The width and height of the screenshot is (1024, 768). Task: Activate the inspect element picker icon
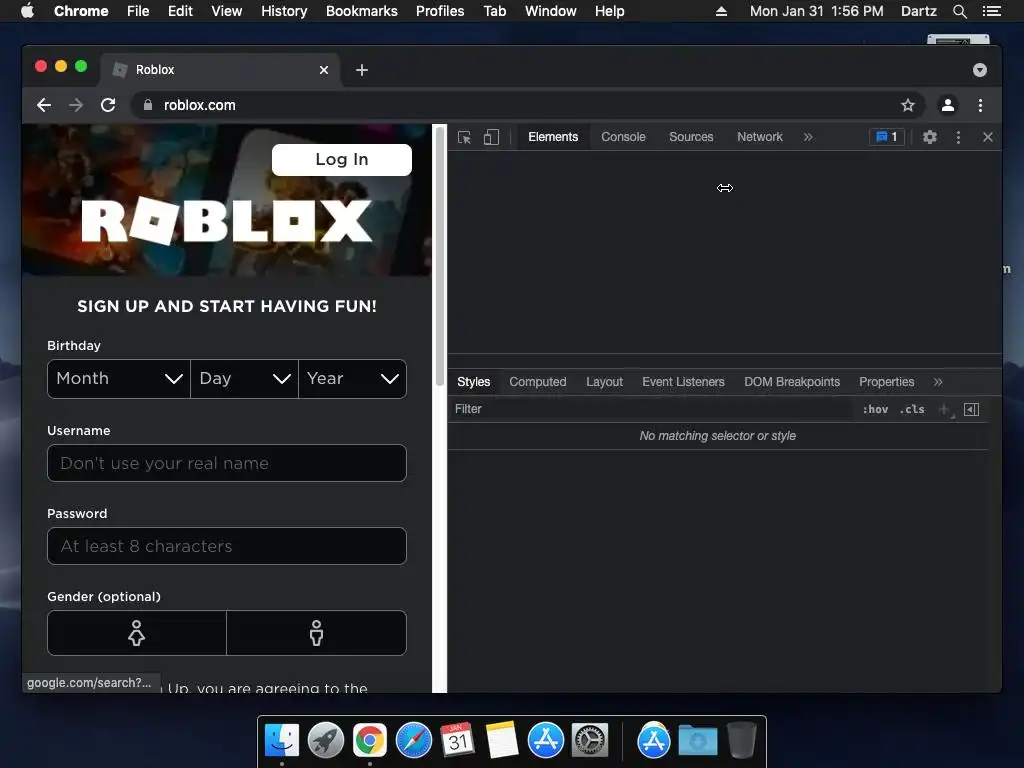[464, 137]
